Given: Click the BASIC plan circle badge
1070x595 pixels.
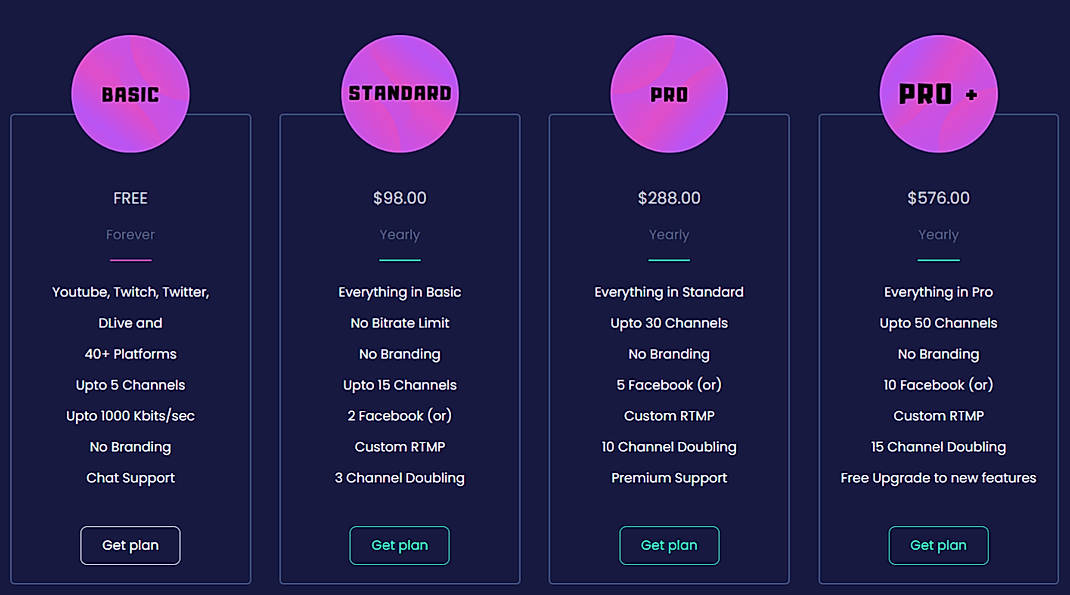Looking at the screenshot, I should click(x=130, y=93).
